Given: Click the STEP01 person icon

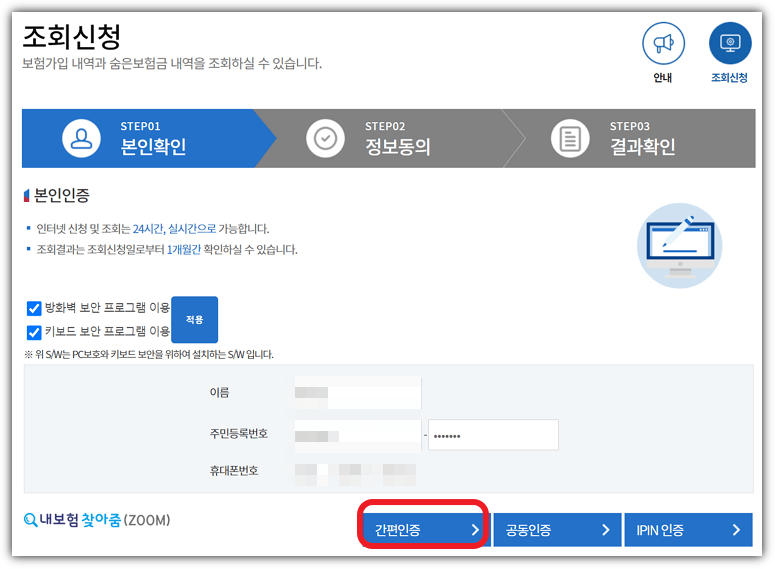Looking at the screenshot, I should (82, 138).
